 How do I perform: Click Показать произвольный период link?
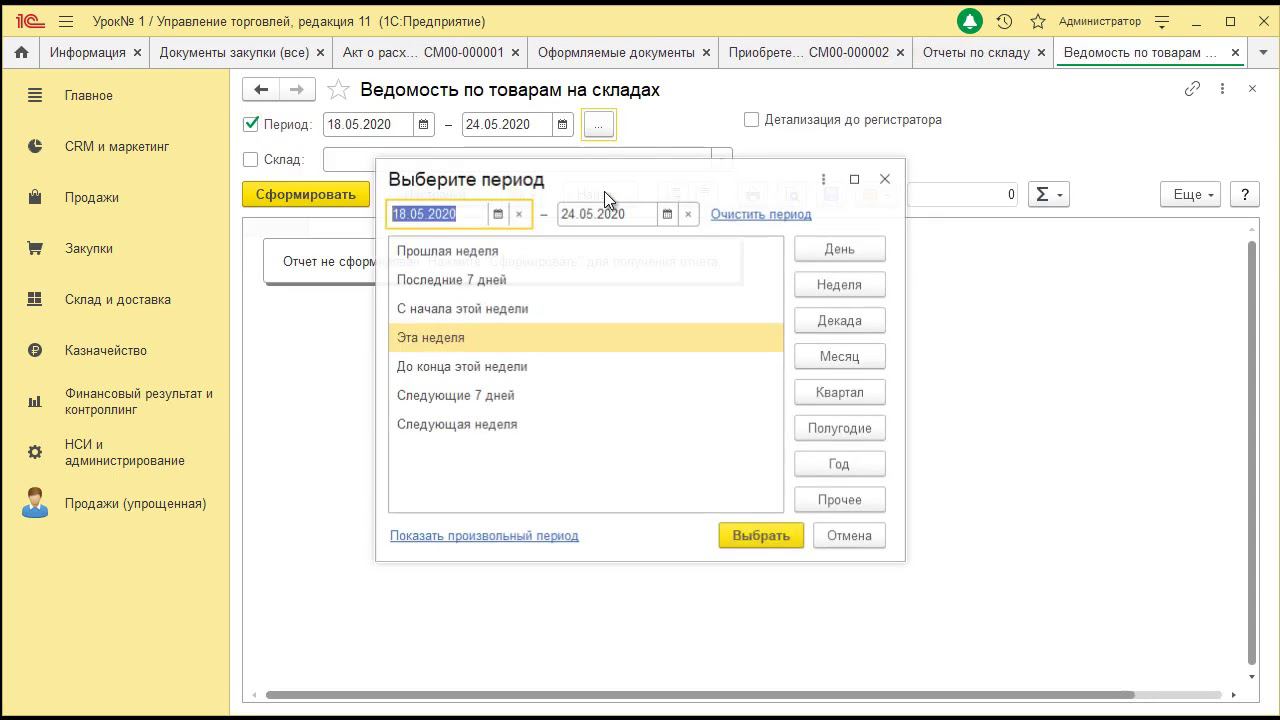pos(484,536)
